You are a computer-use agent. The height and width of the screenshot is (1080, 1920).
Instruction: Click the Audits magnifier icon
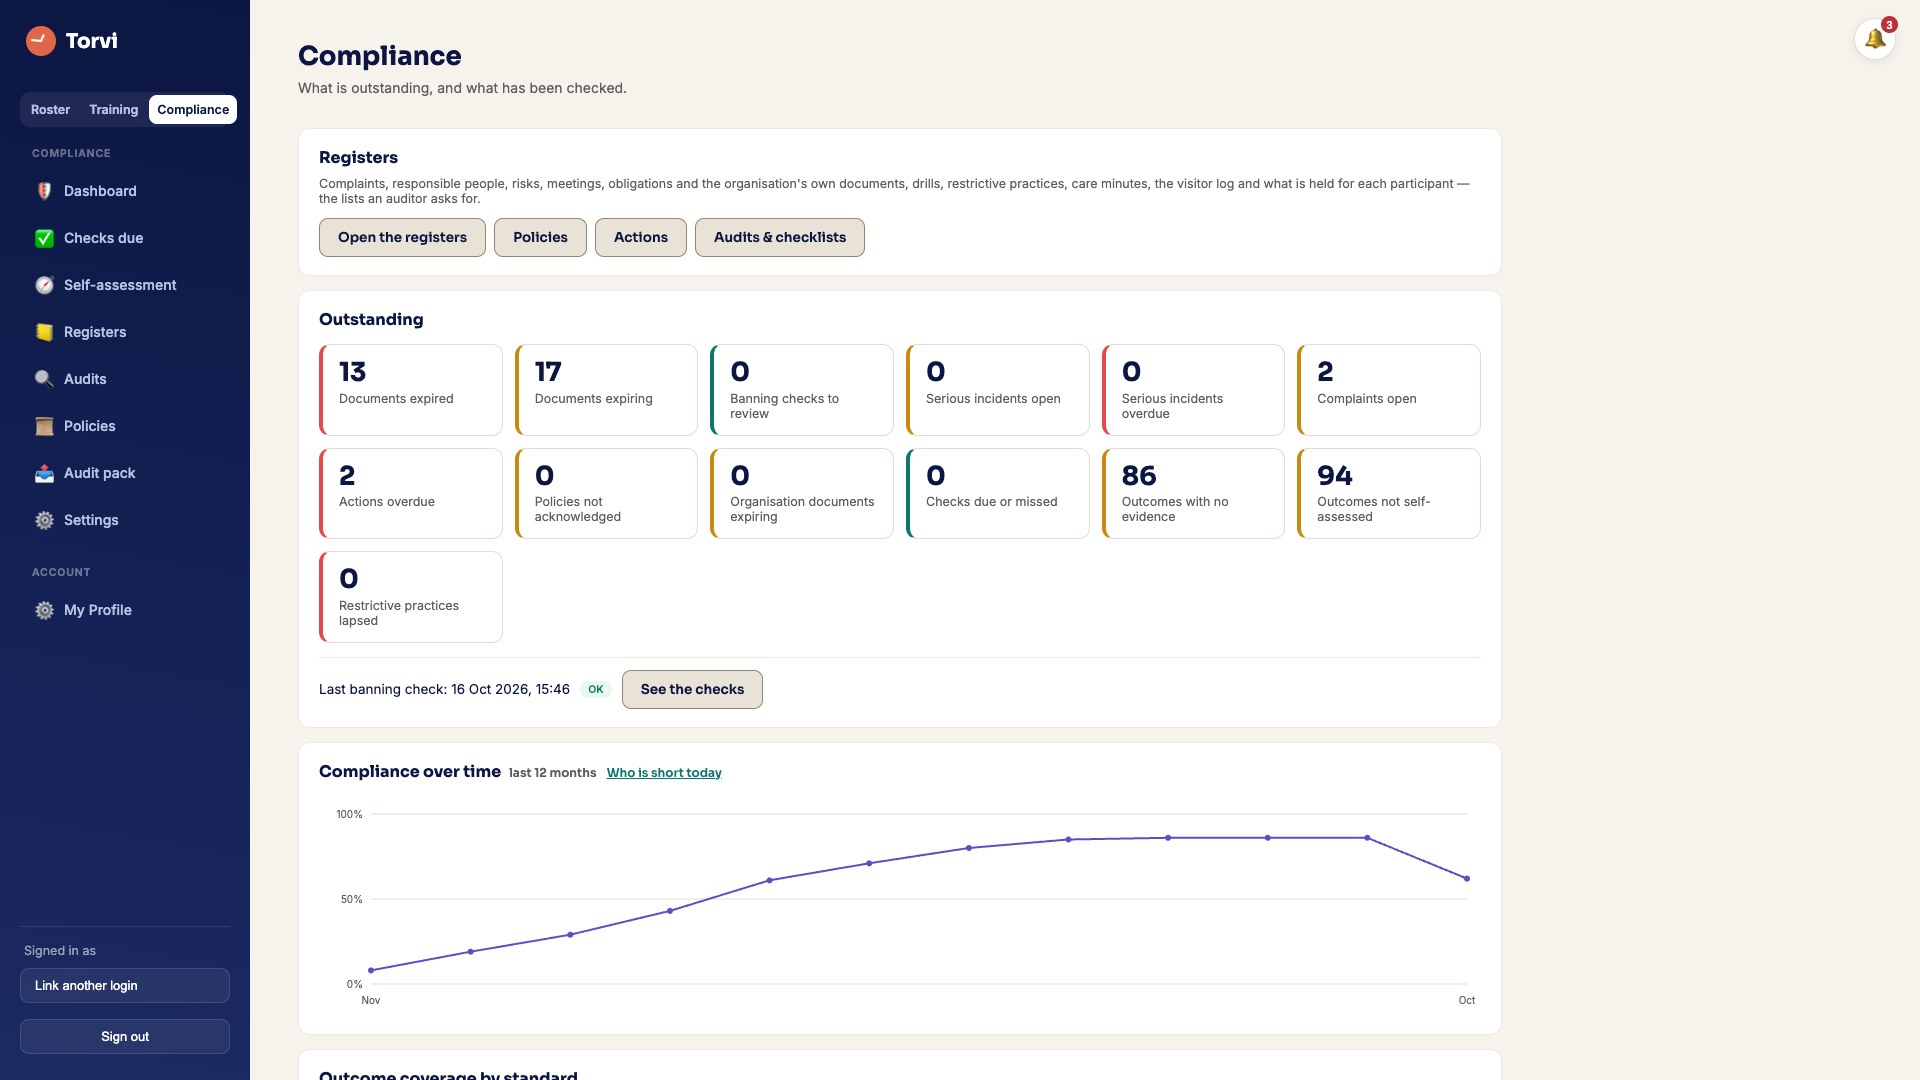tap(44, 379)
